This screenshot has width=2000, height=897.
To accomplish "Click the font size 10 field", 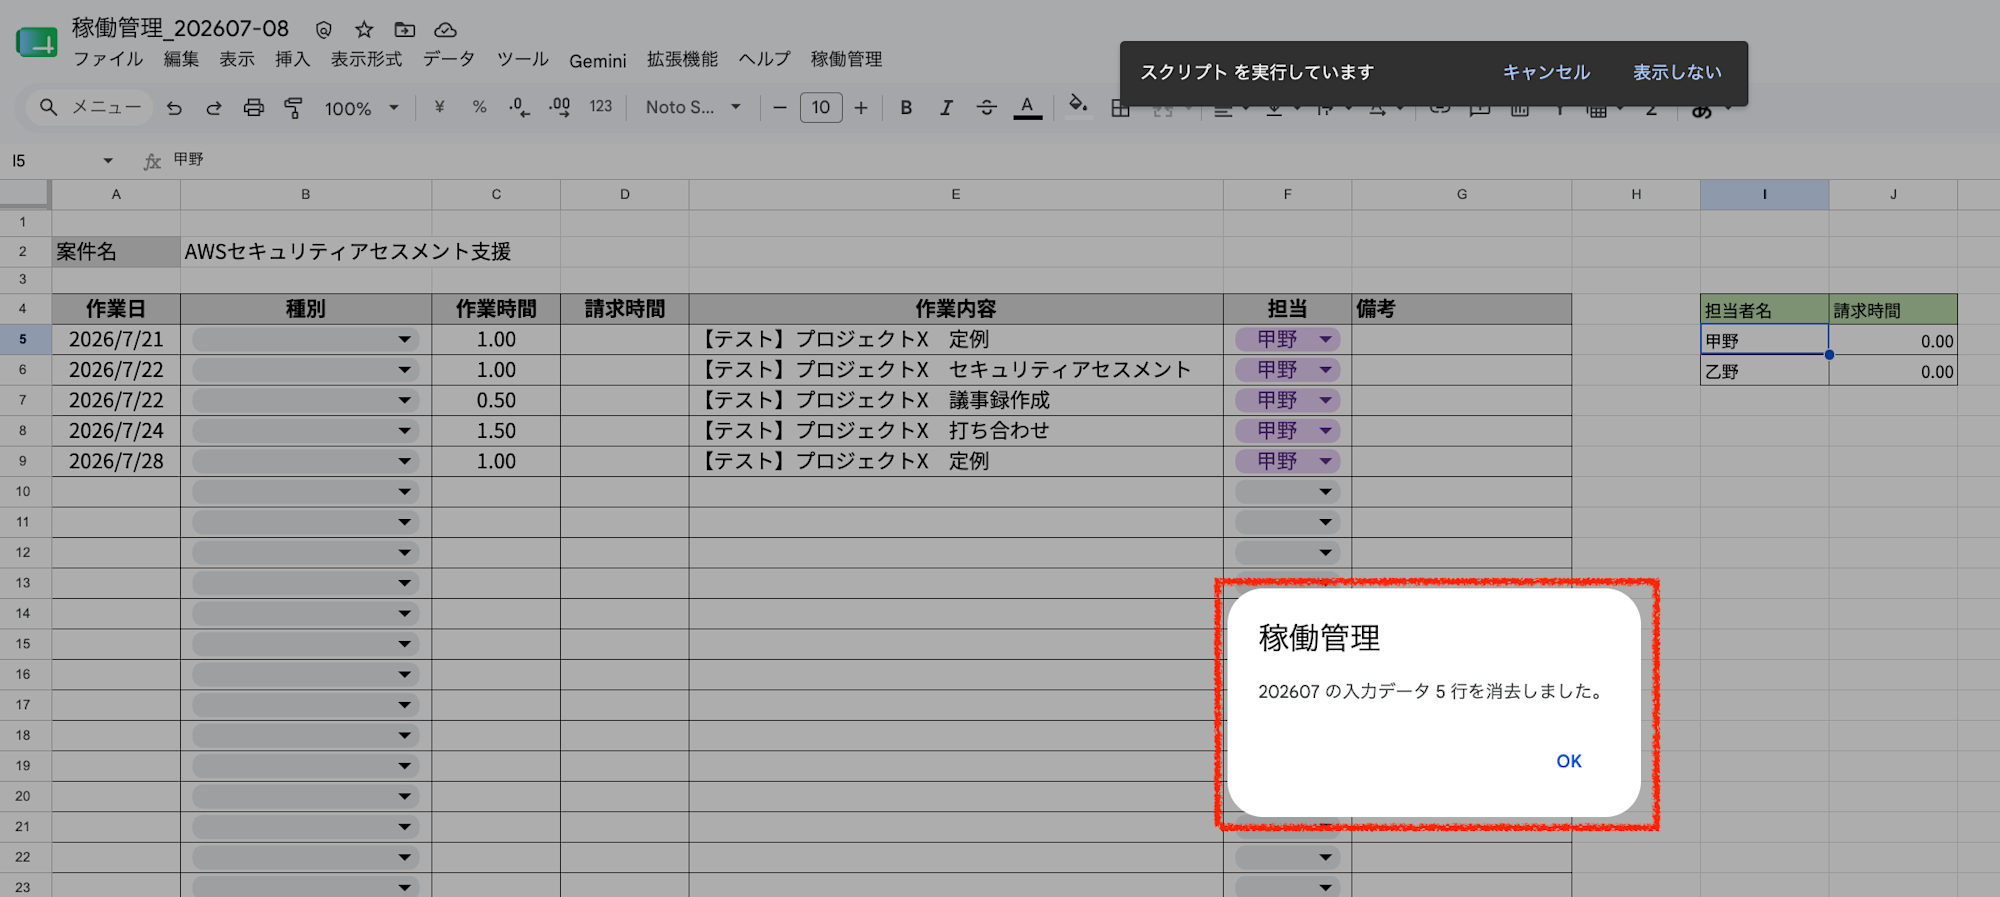I will click(821, 107).
